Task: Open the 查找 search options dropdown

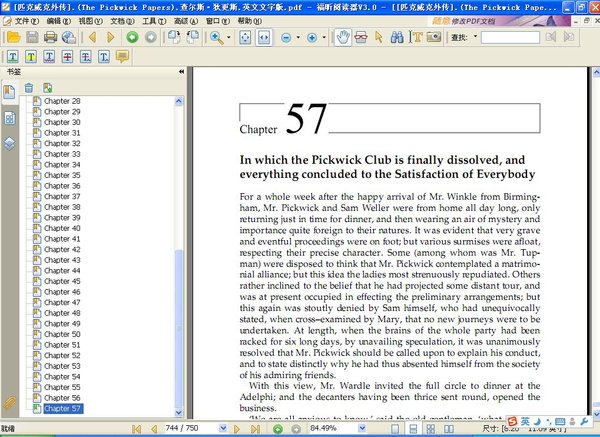Action: [x=475, y=37]
